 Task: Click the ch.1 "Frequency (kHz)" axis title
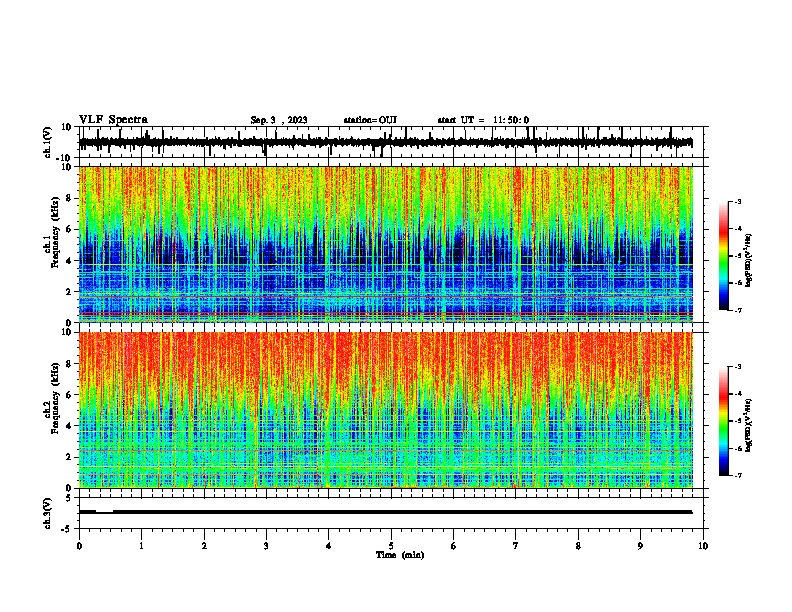[53, 233]
